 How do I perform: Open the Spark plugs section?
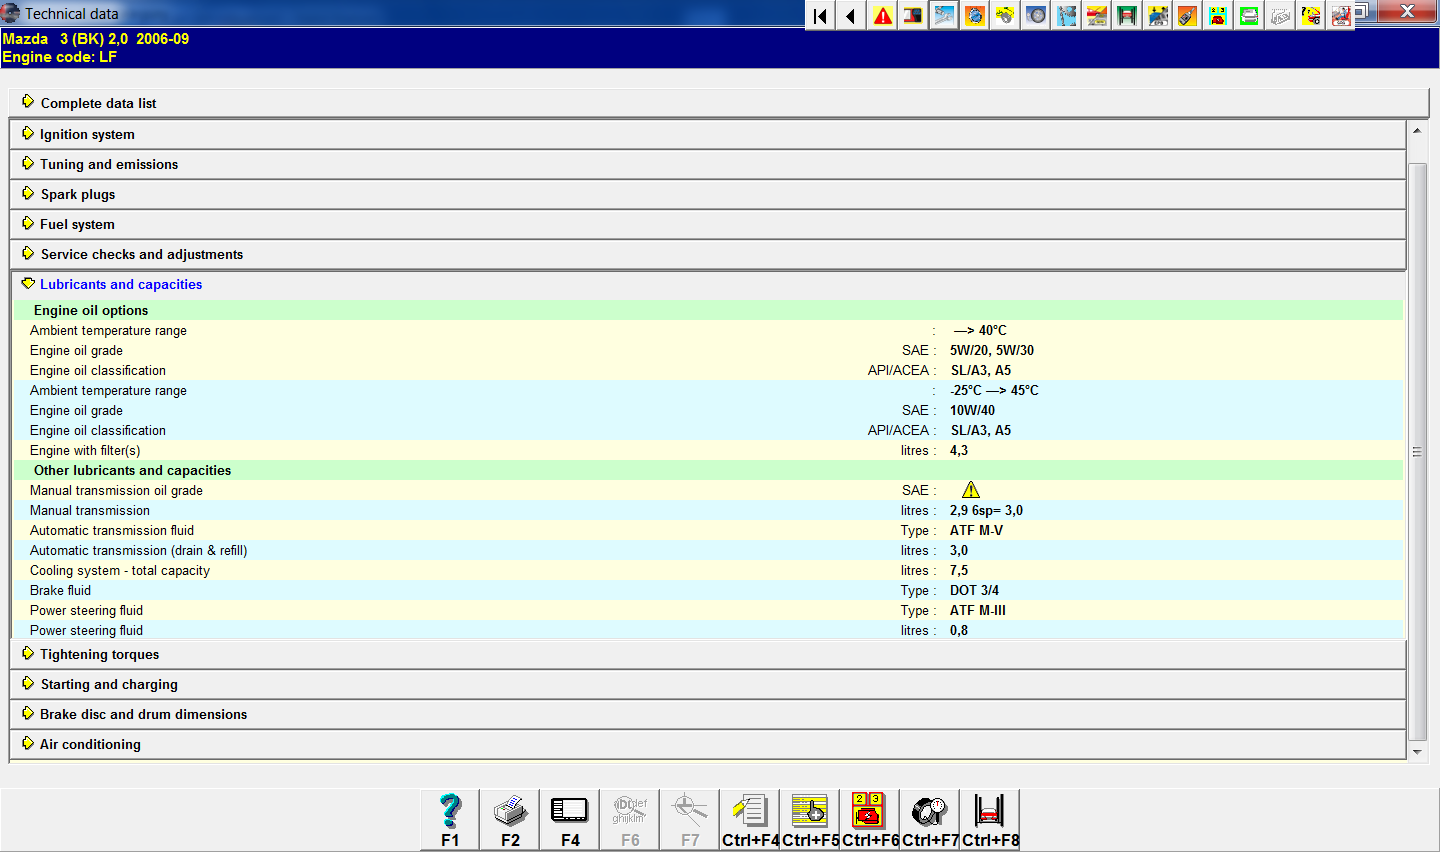point(77,194)
